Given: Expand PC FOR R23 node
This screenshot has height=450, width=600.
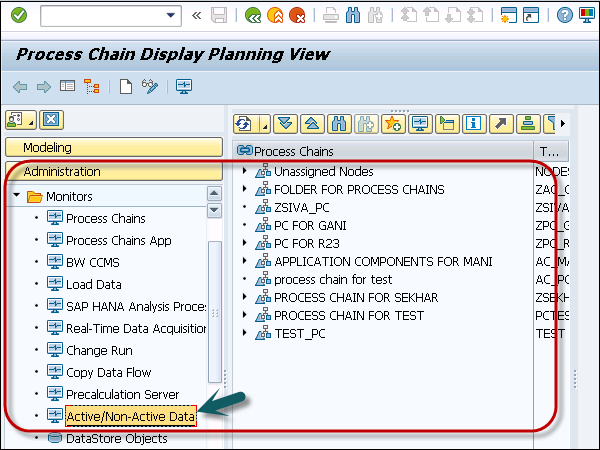Looking at the screenshot, I should pyautogui.click(x=245, y=243).
